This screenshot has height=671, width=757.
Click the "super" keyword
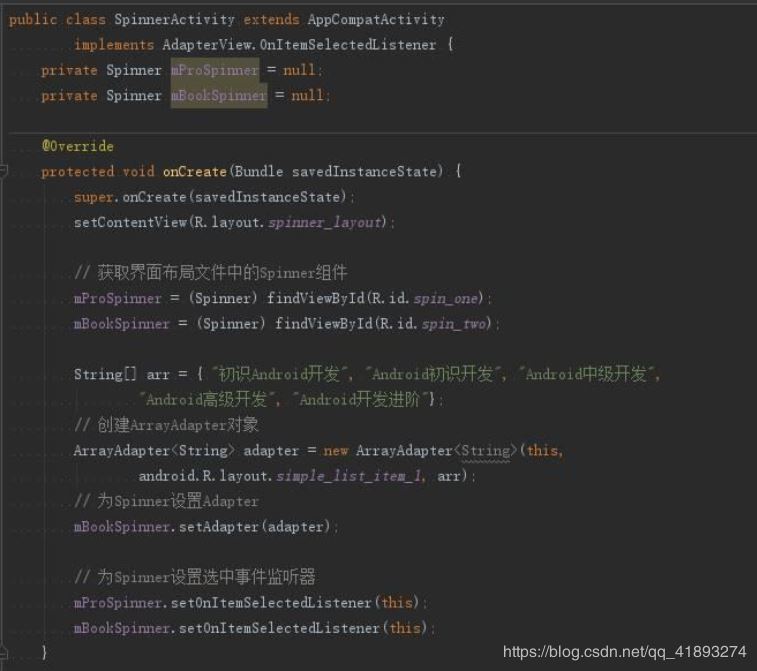[x=93, y=197]
